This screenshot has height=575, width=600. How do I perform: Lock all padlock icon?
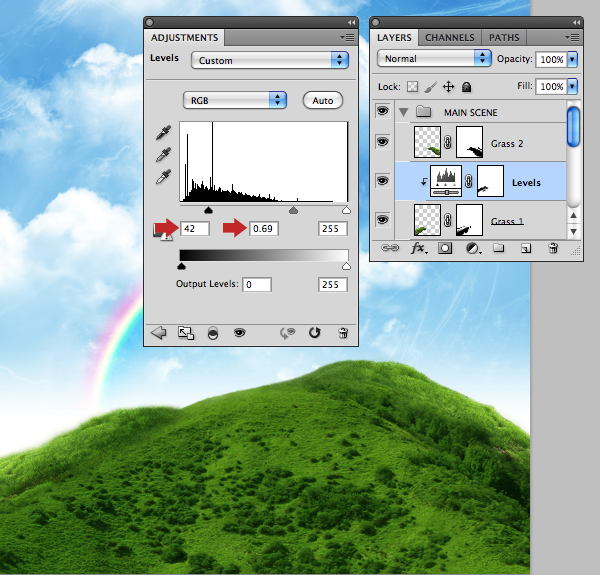click(x=466, y=87)
